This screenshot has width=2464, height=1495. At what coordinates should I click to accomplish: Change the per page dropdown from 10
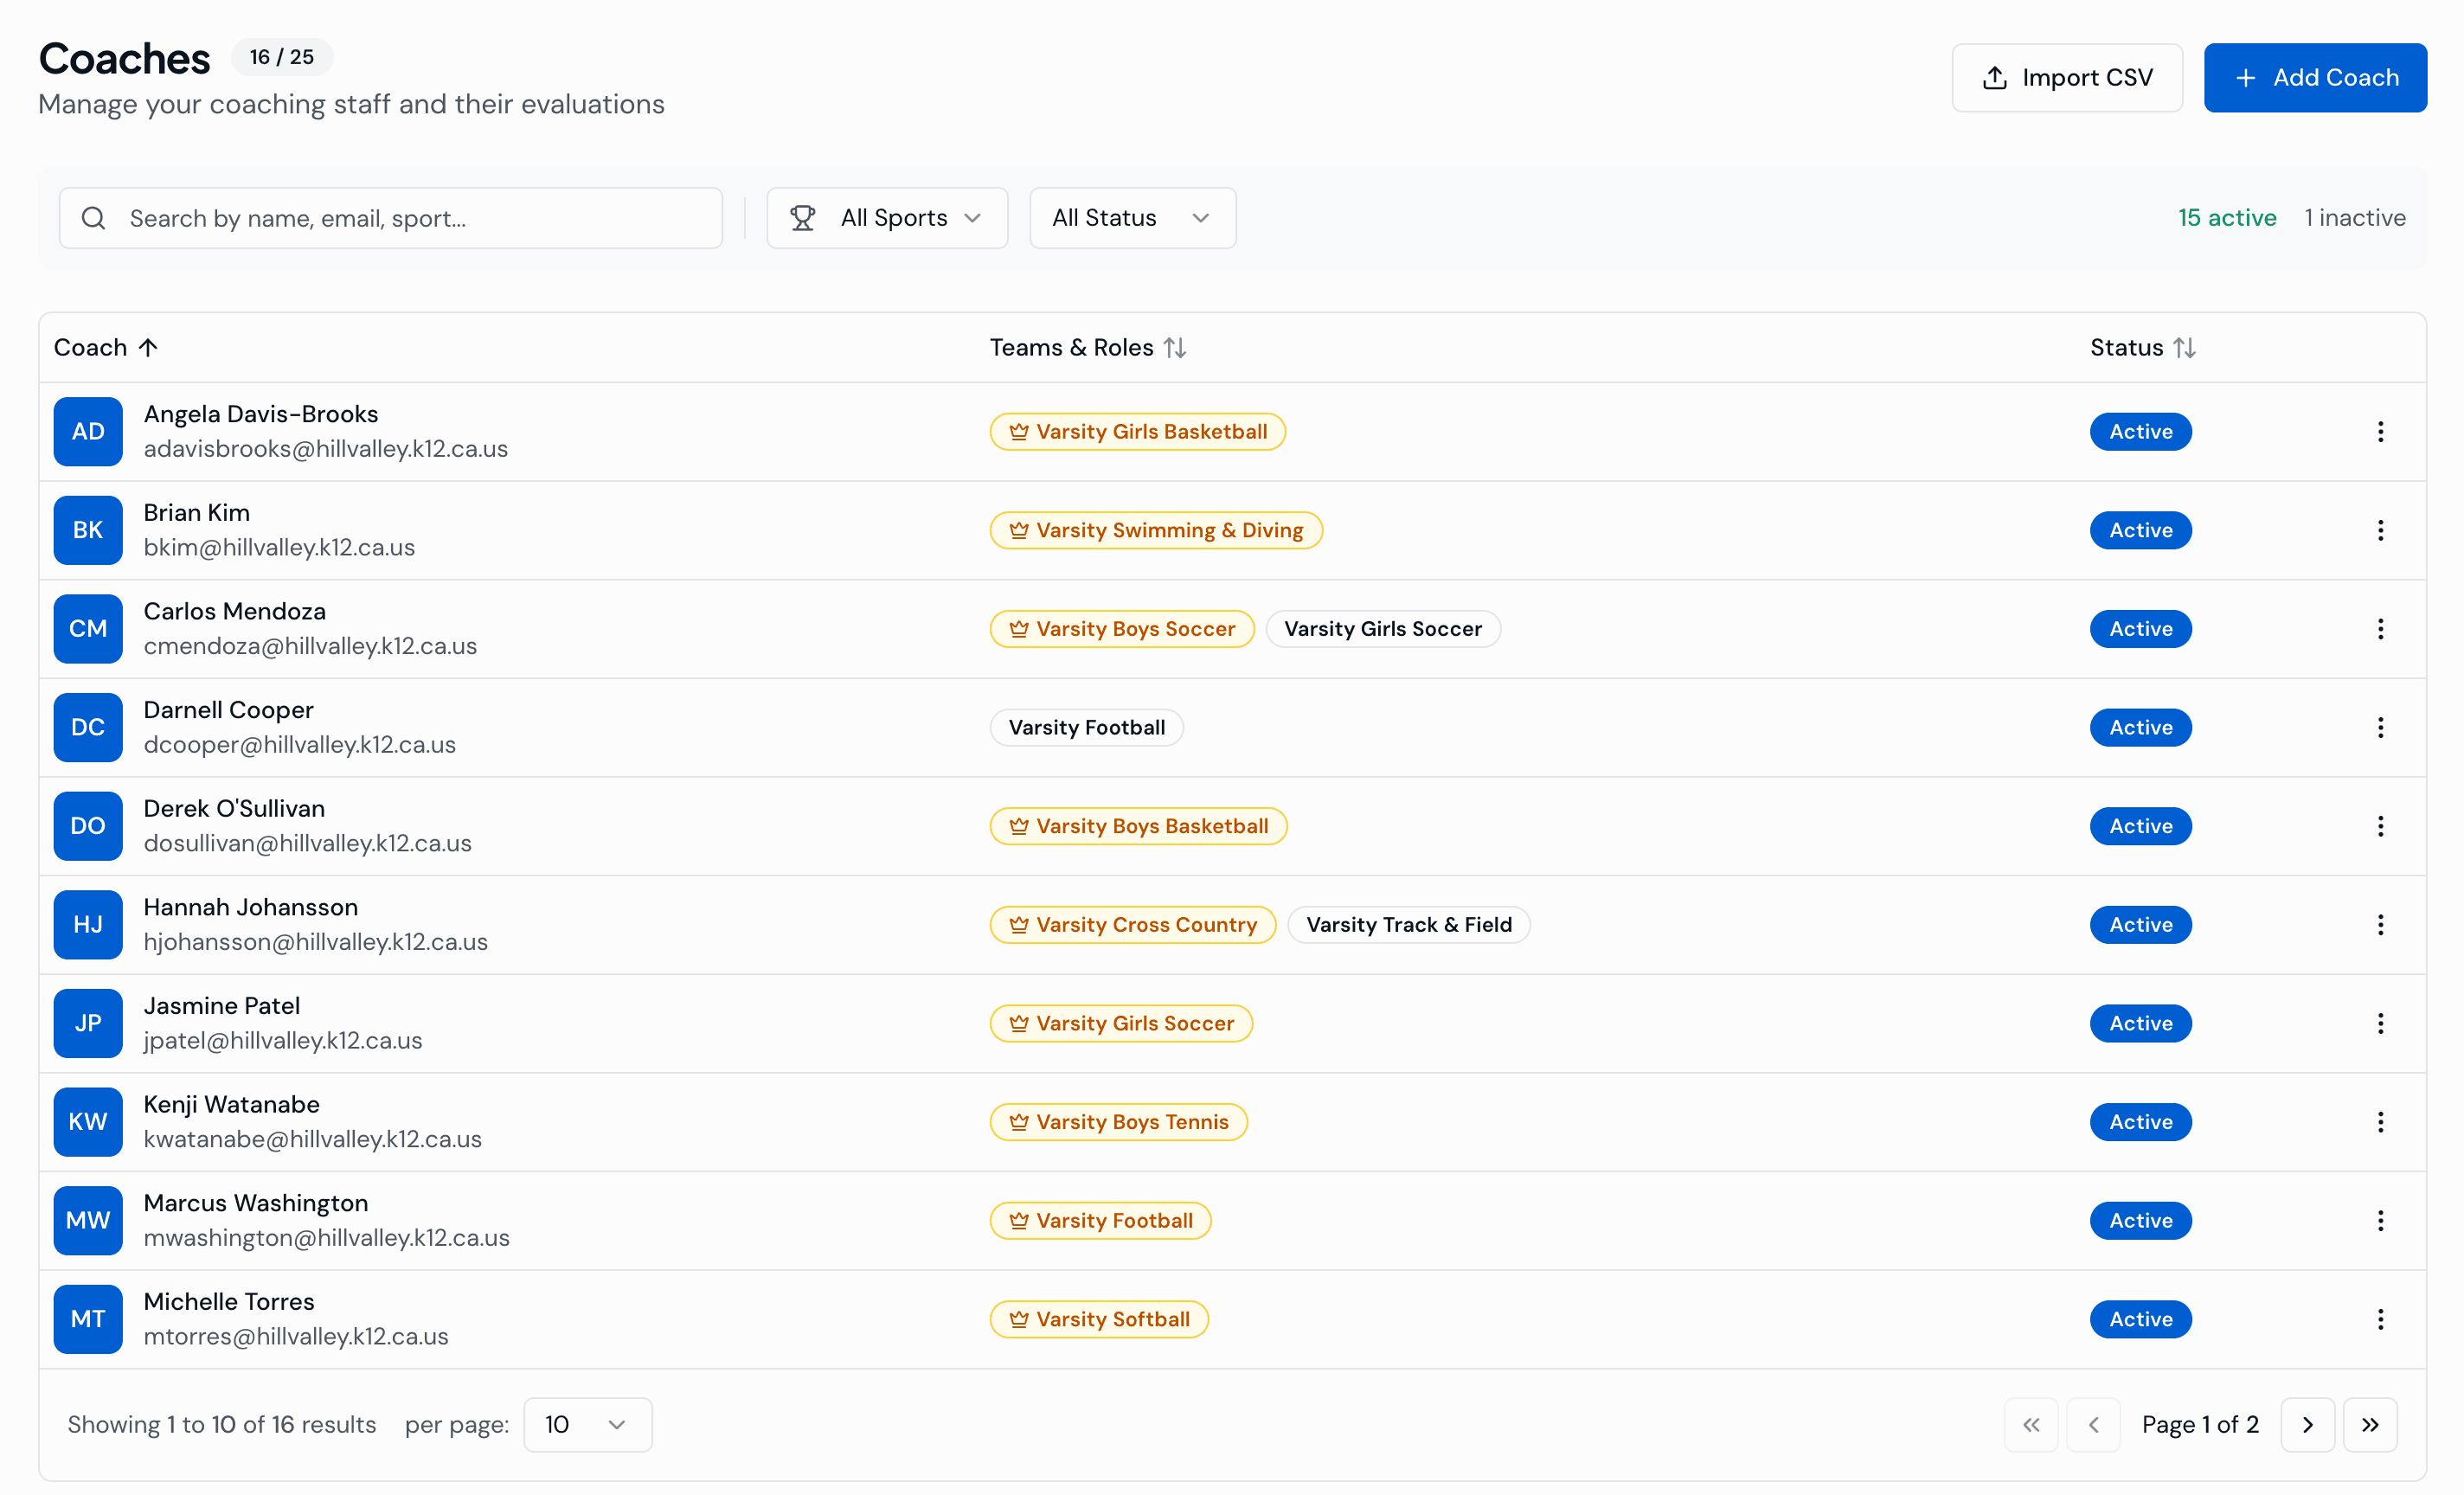tap(587, 1424)
